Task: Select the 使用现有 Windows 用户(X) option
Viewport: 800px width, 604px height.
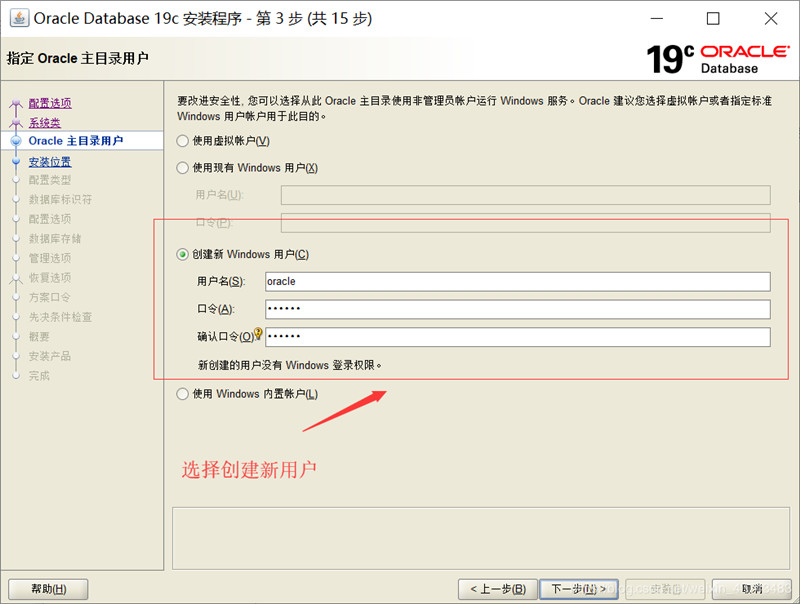Action: click(x=183, y=168)
